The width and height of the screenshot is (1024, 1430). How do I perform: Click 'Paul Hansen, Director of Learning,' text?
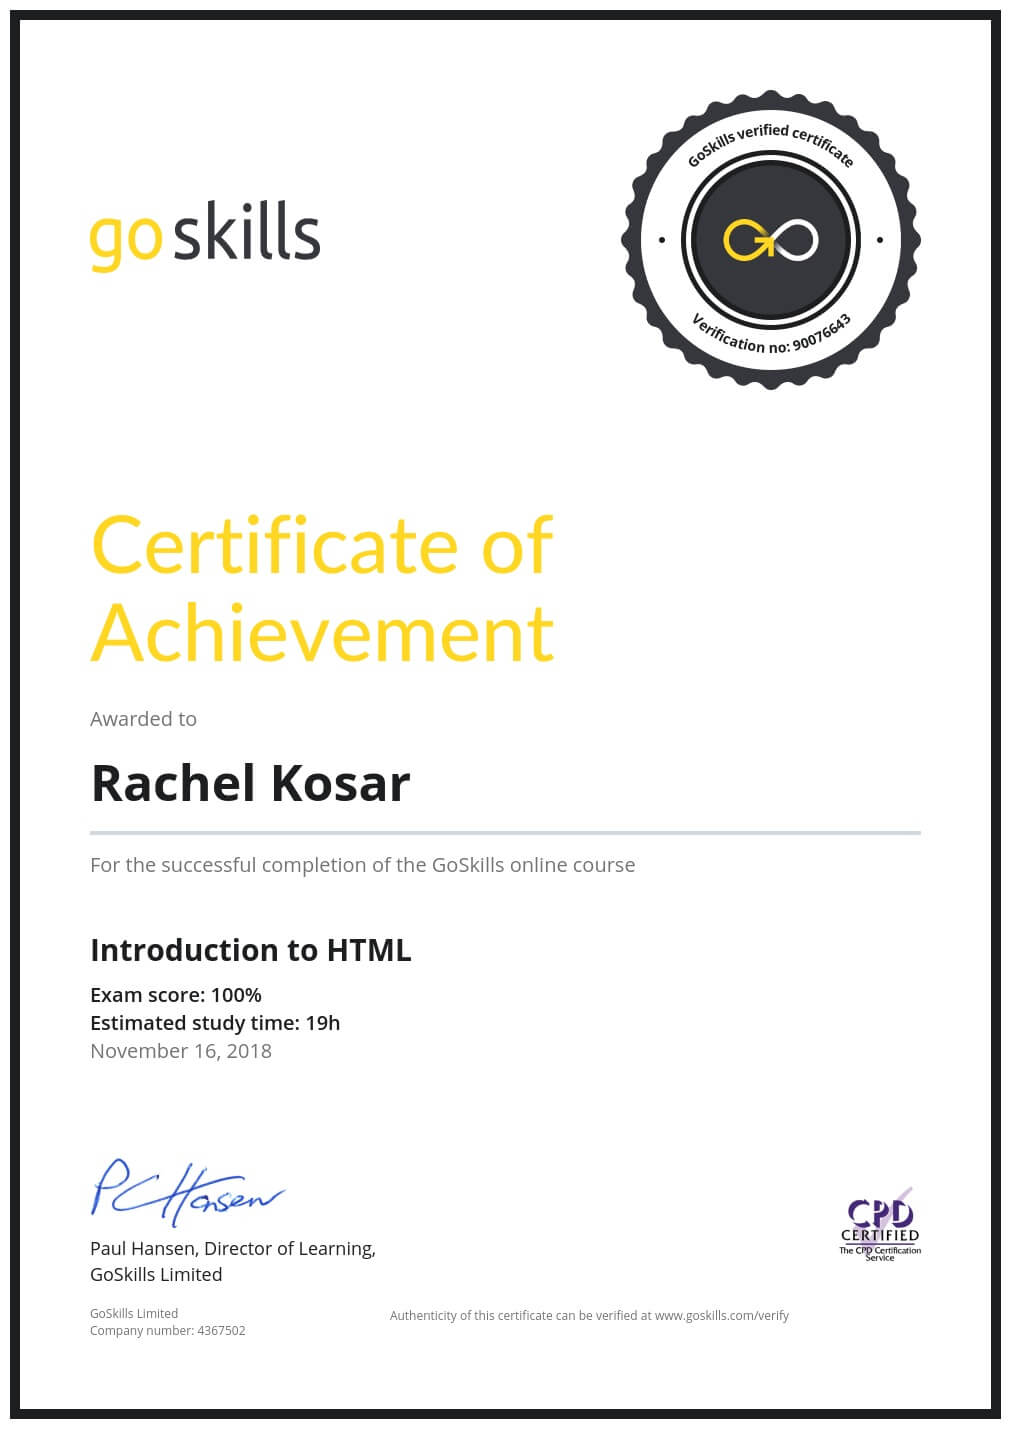coord(233,1249)
